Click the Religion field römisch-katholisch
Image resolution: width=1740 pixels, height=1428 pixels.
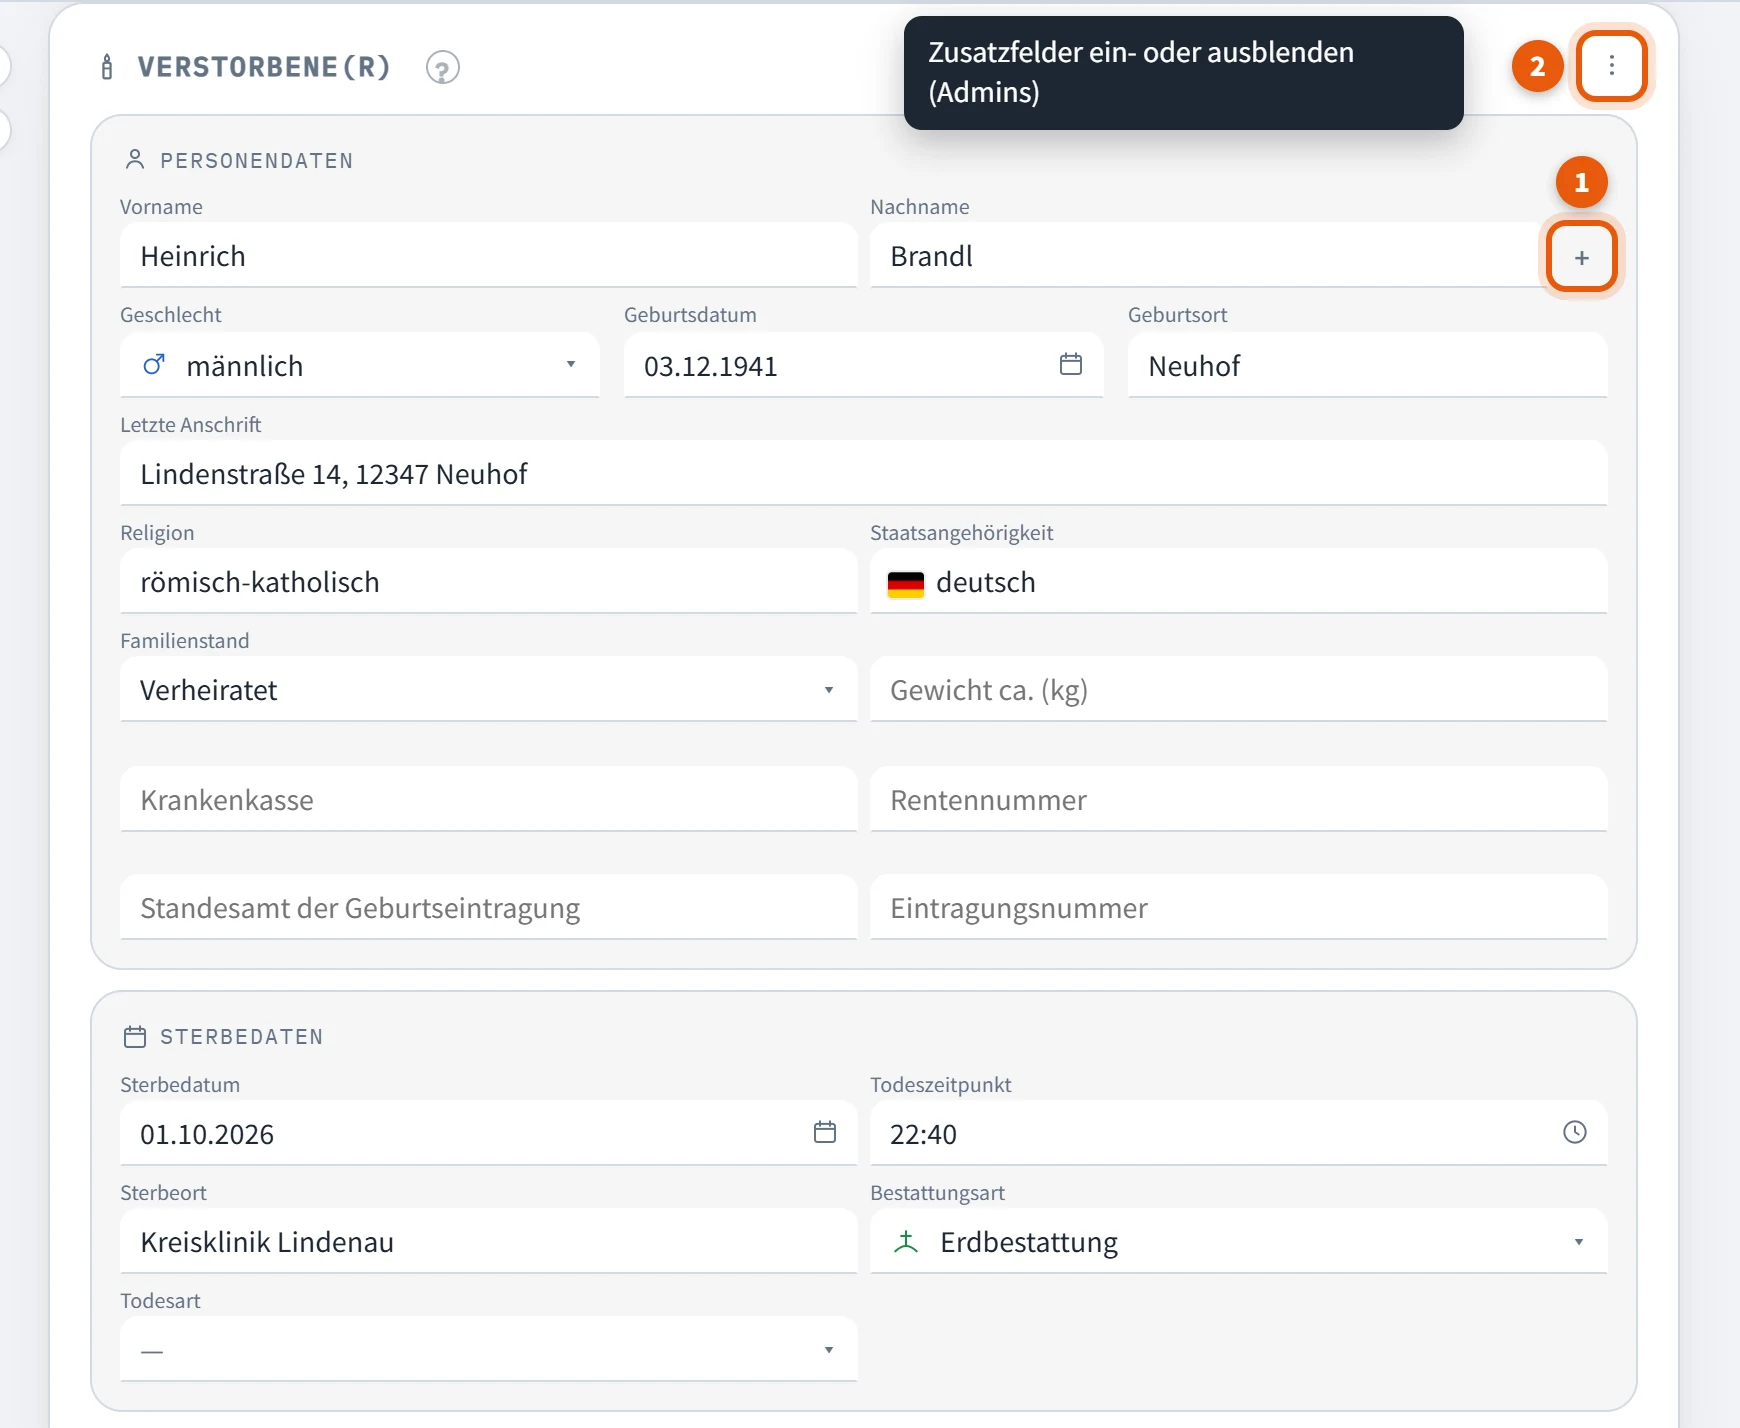pyautogui.click(x=488, y=581)
